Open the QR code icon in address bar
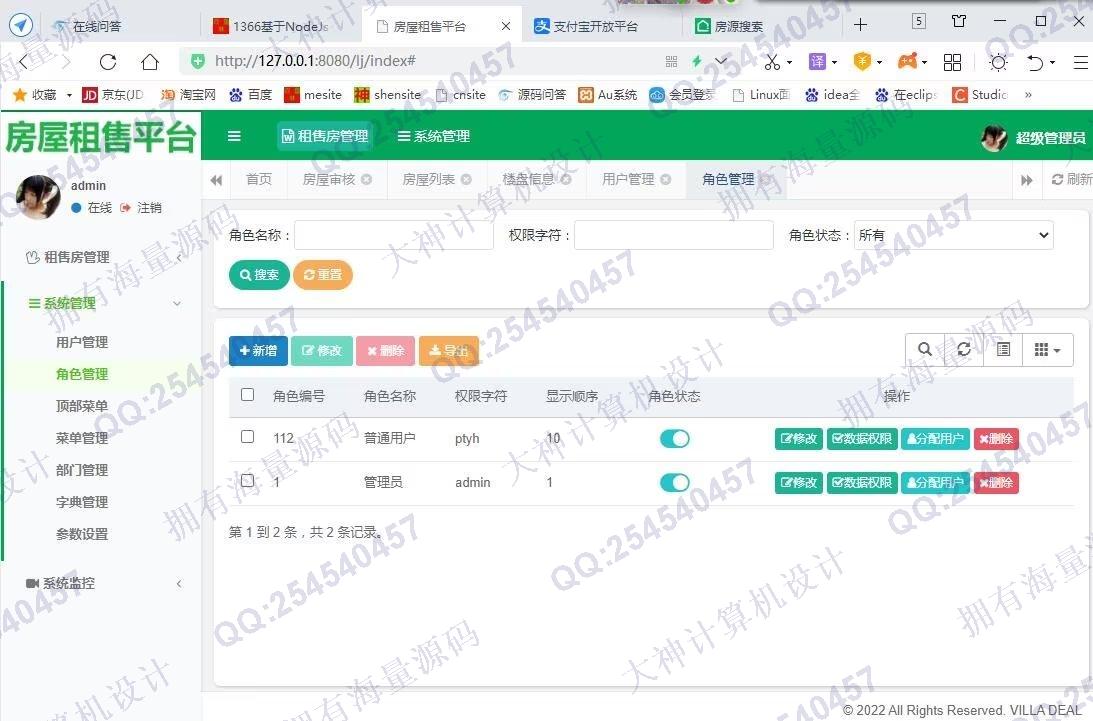 671,61
